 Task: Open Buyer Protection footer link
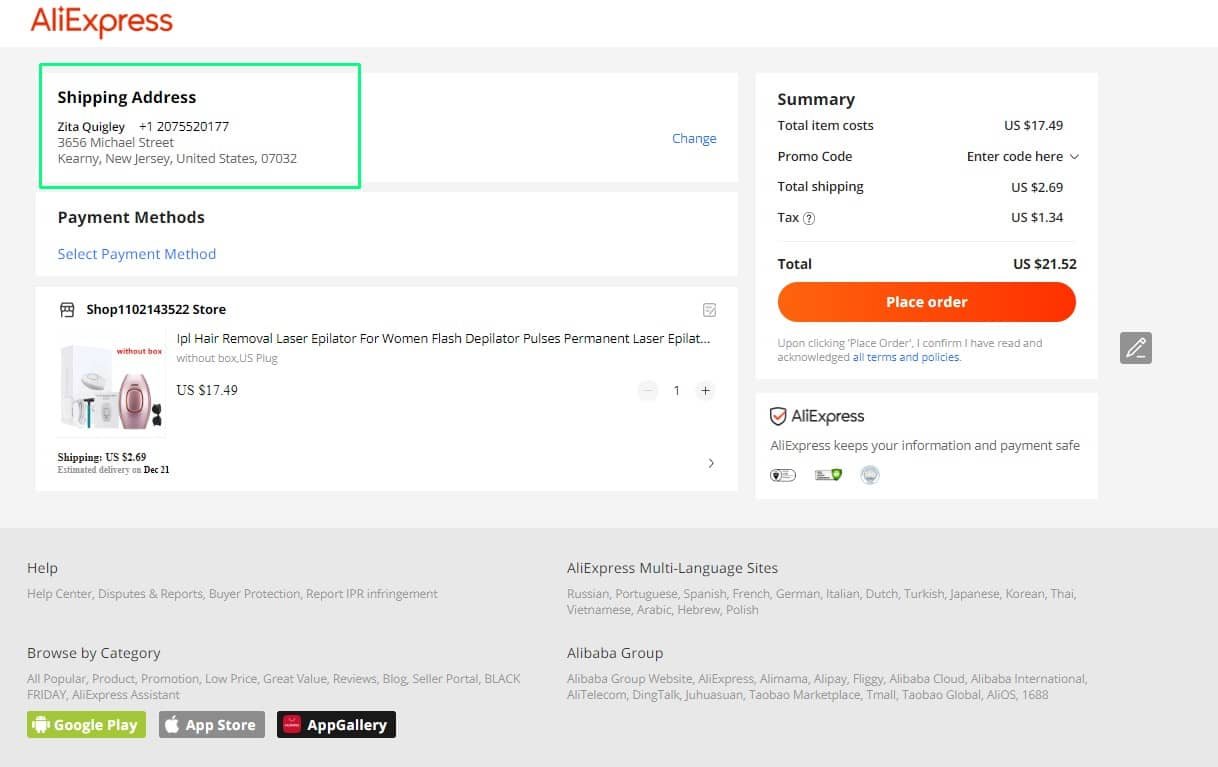coord(254,594)
